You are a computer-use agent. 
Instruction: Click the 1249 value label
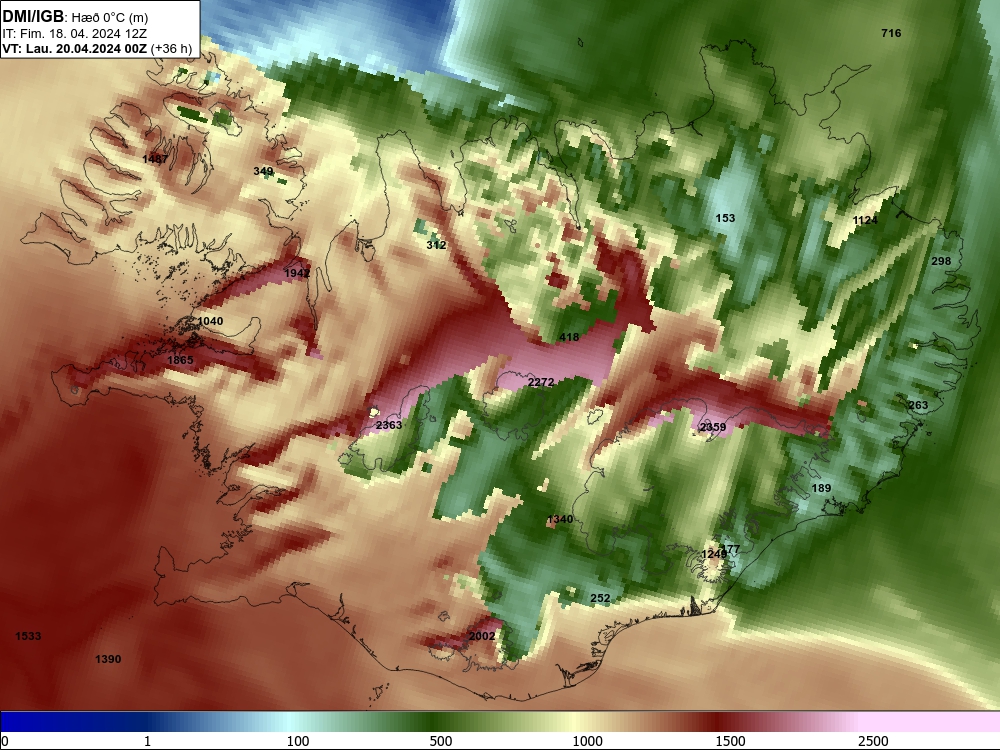coord(714,554)
